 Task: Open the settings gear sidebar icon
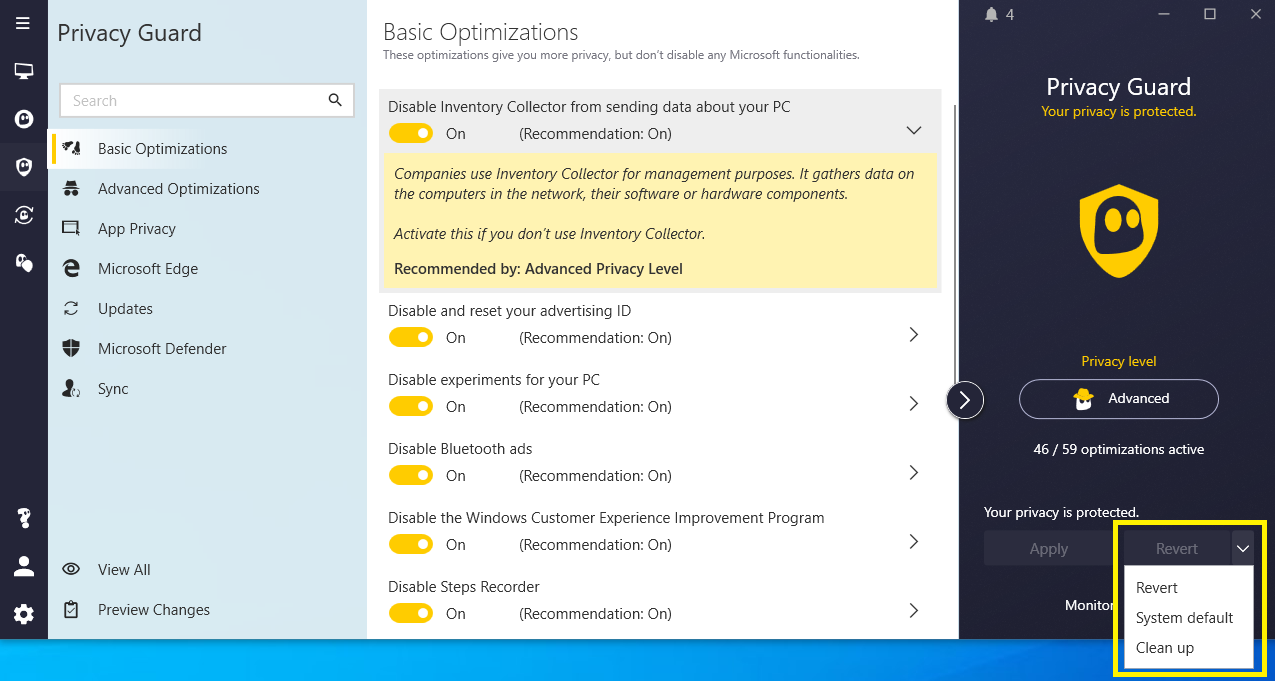(23, 614)
